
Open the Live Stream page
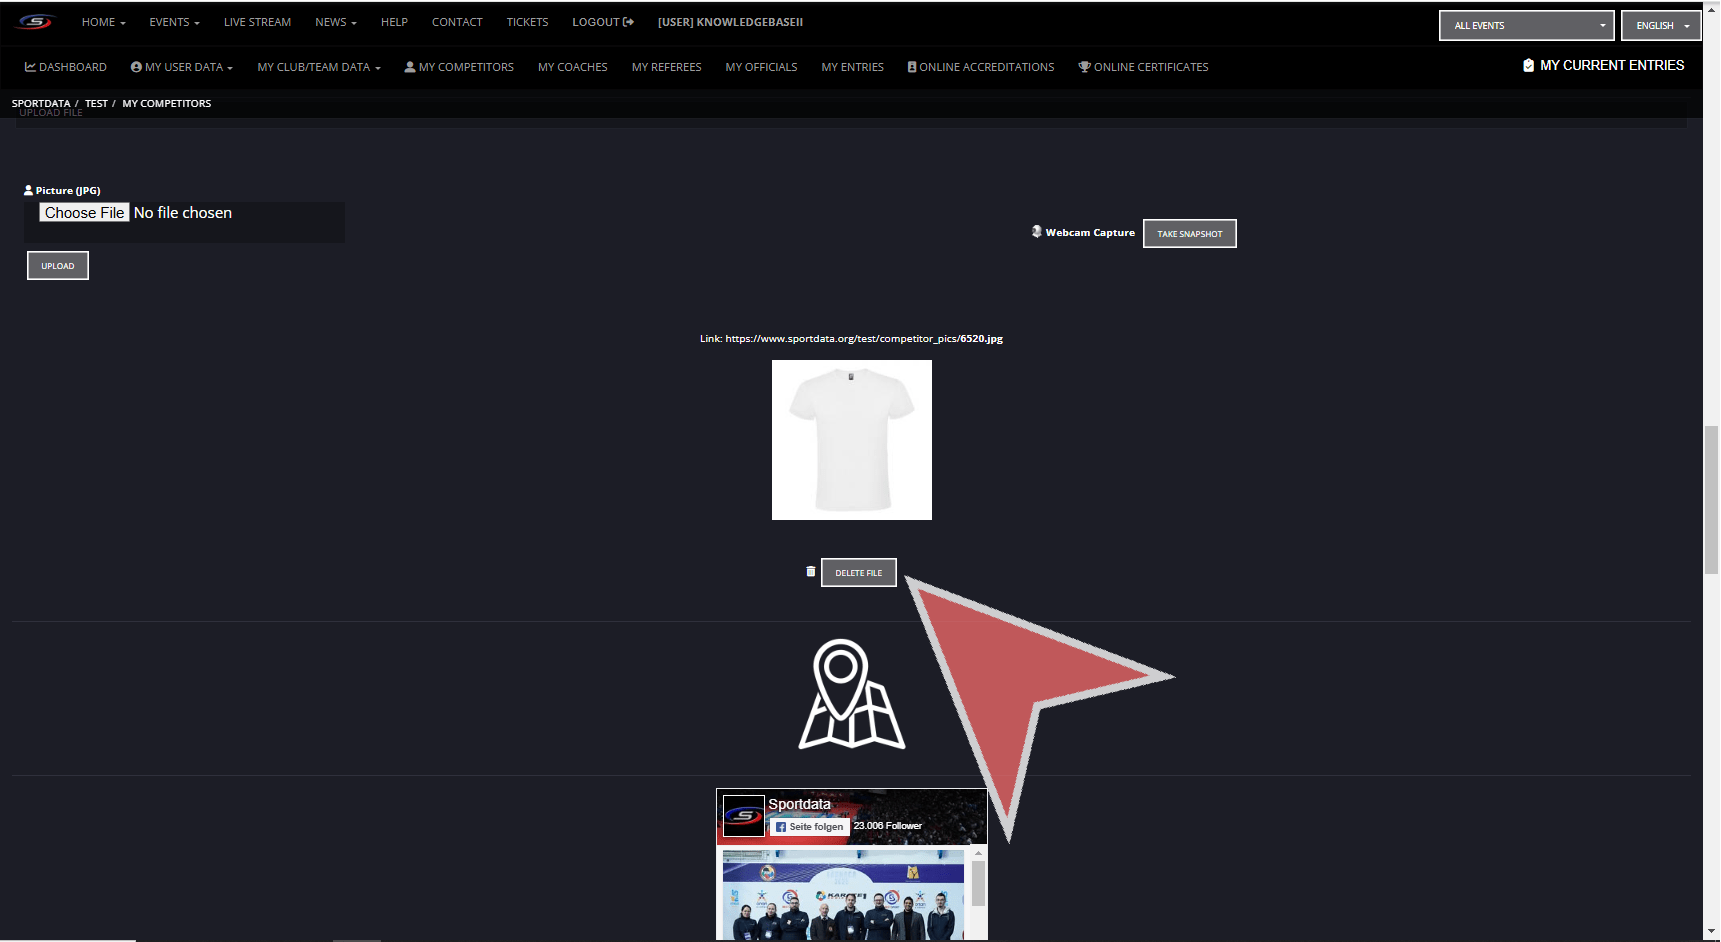pos(257,22)
